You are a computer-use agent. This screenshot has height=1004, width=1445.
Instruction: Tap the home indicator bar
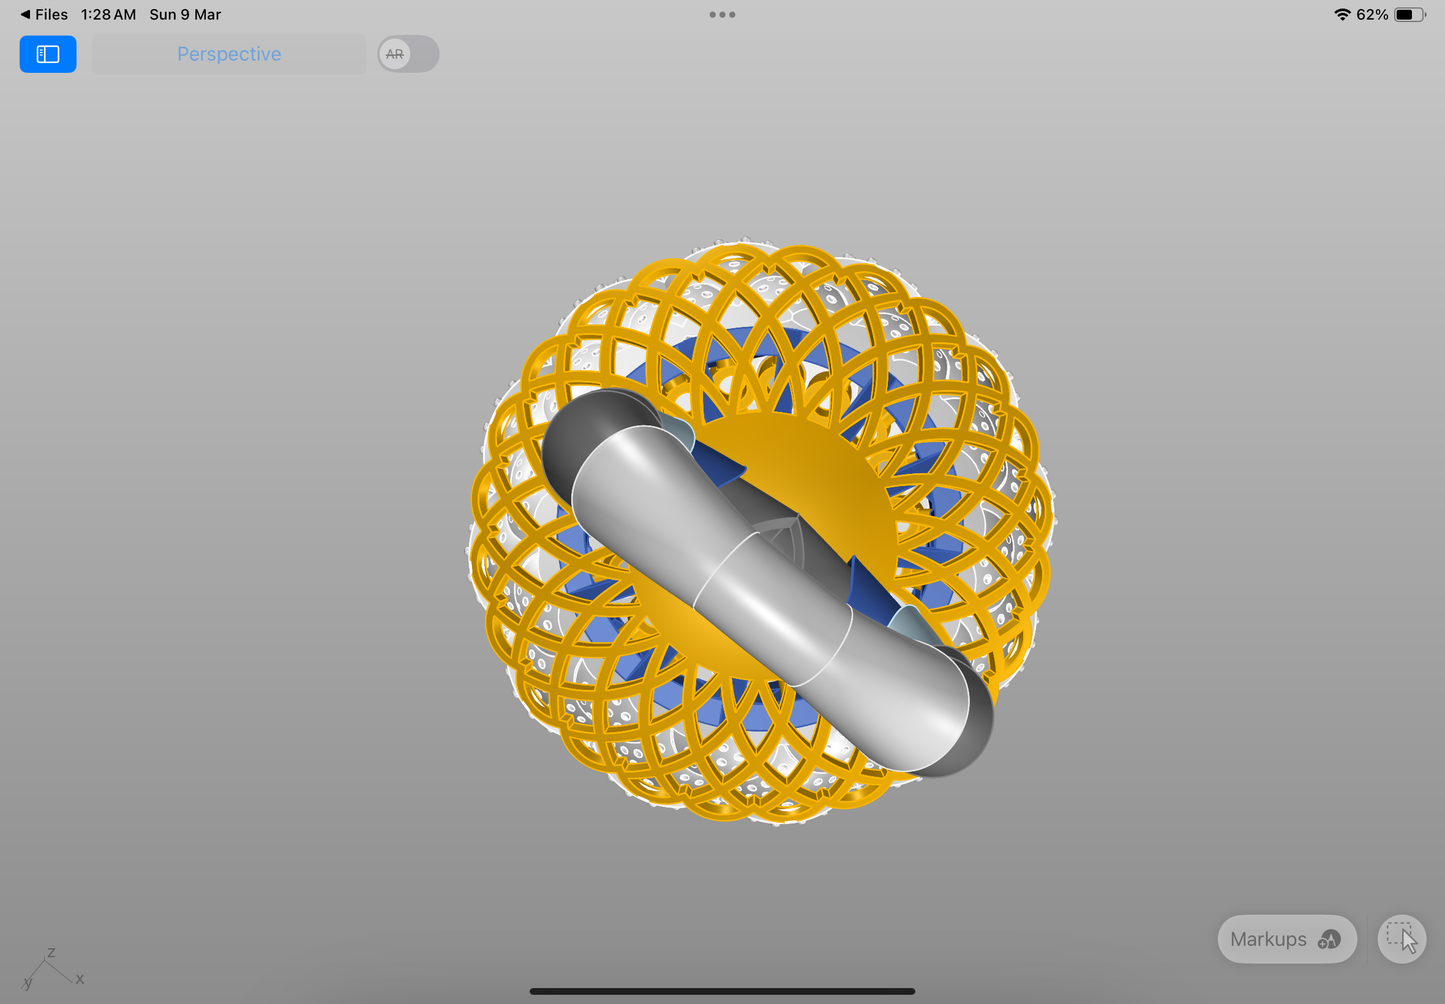722,991
